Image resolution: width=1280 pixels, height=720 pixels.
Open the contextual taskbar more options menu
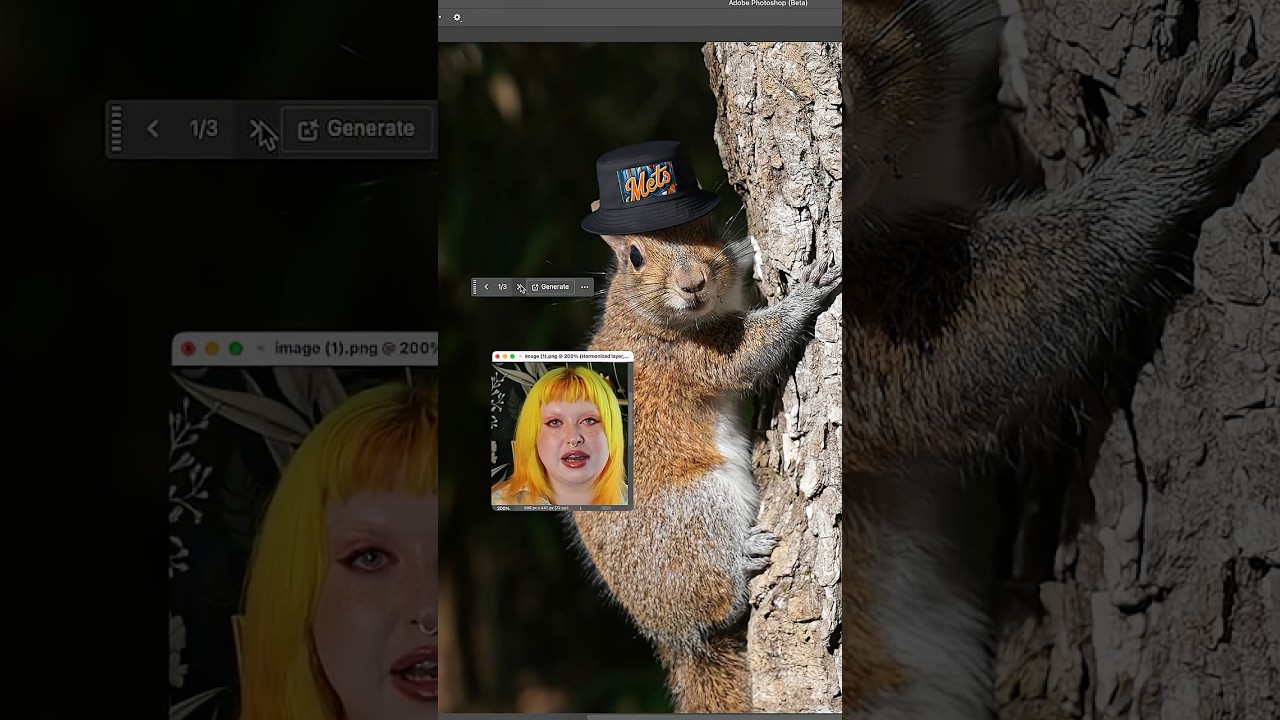(x=585, y=287)
